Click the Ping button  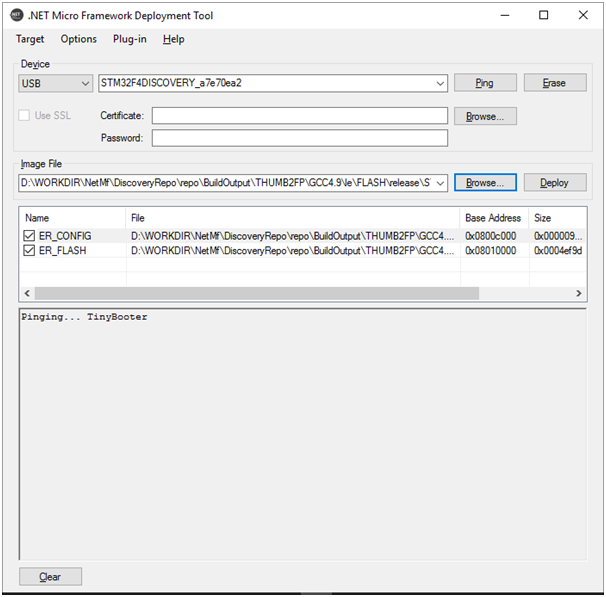[x=485, y=83]
